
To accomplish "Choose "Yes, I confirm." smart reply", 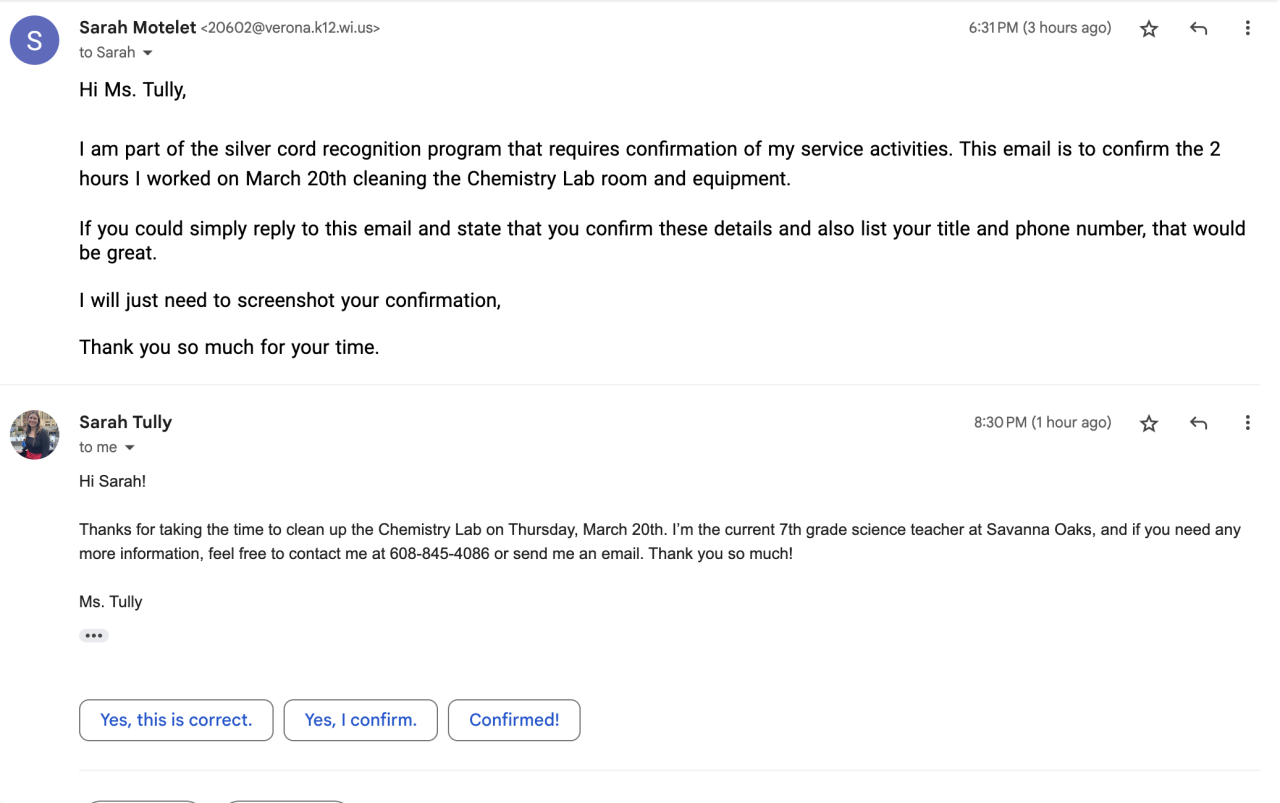I will click(360, 720).
